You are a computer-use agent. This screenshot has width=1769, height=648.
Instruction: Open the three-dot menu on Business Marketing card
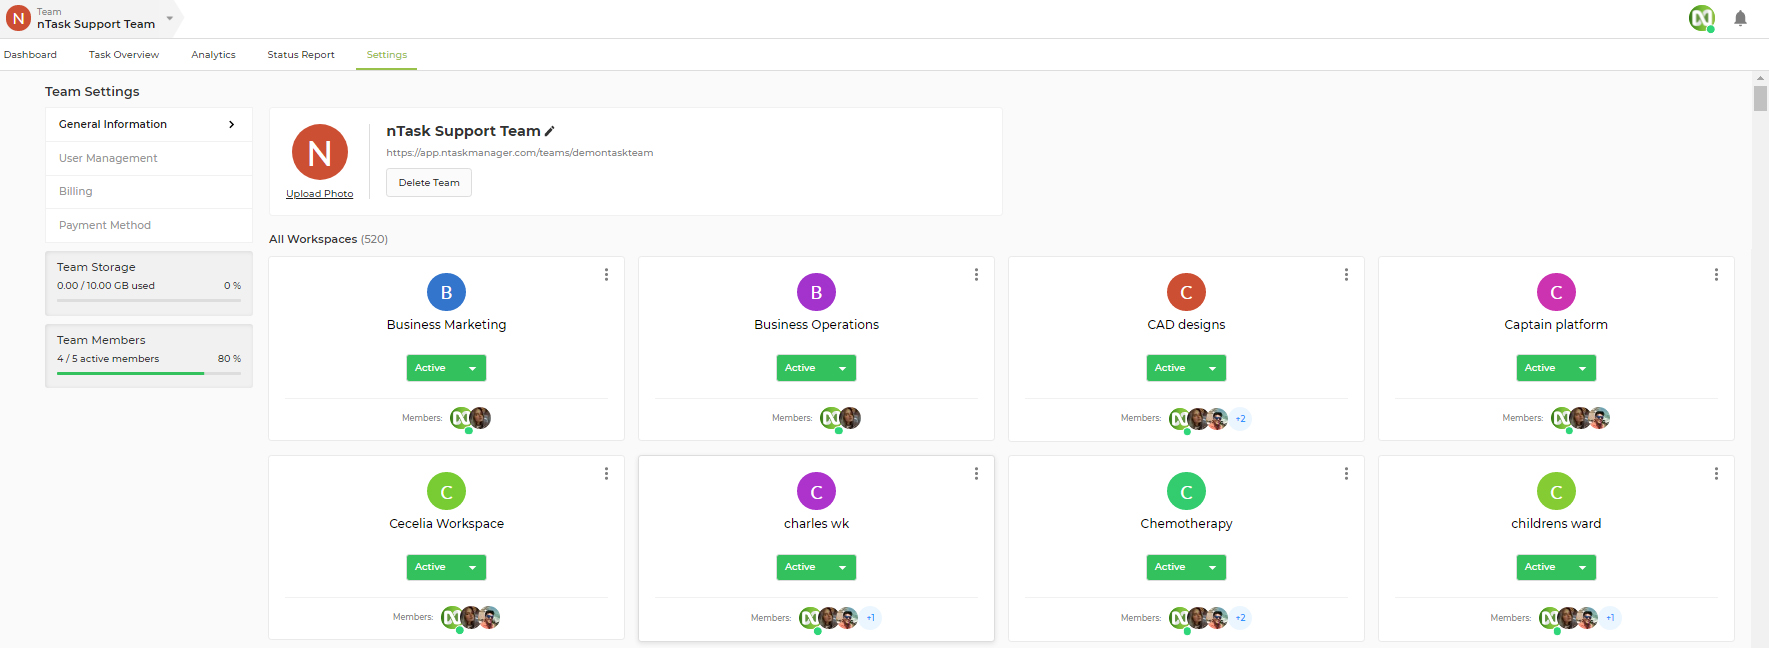[606, 274]
